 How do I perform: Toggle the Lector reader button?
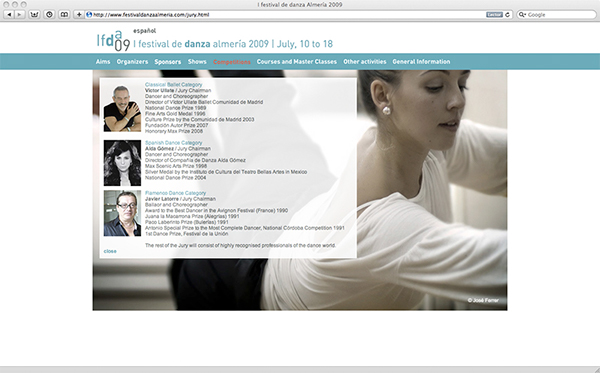click(x=494, y=15)
